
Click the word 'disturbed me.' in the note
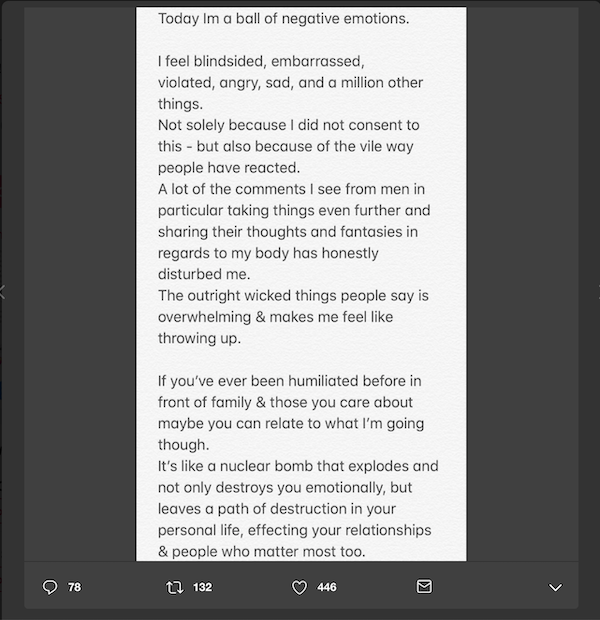point(204,274)
